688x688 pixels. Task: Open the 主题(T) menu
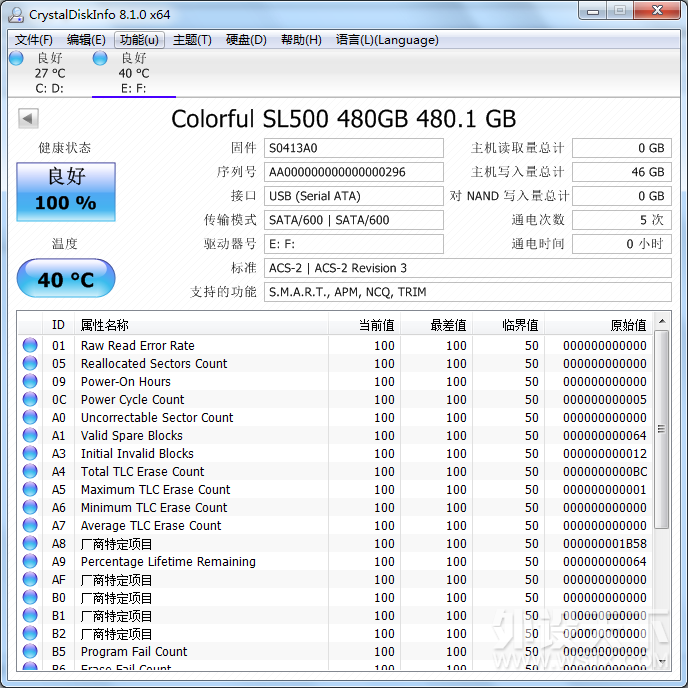192,40
